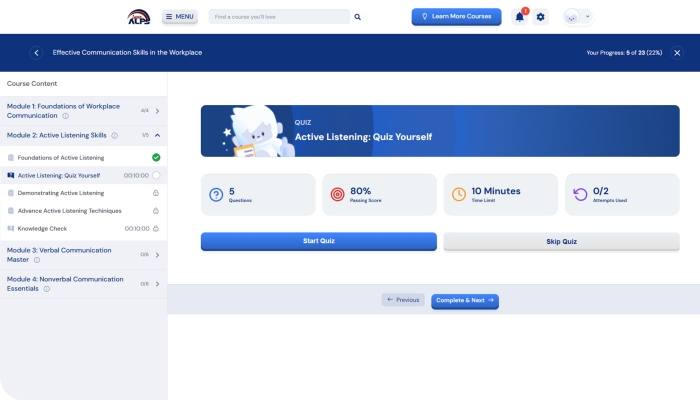Click the ALPS logo
Screen dimensions: 700x400
(137, 17)
